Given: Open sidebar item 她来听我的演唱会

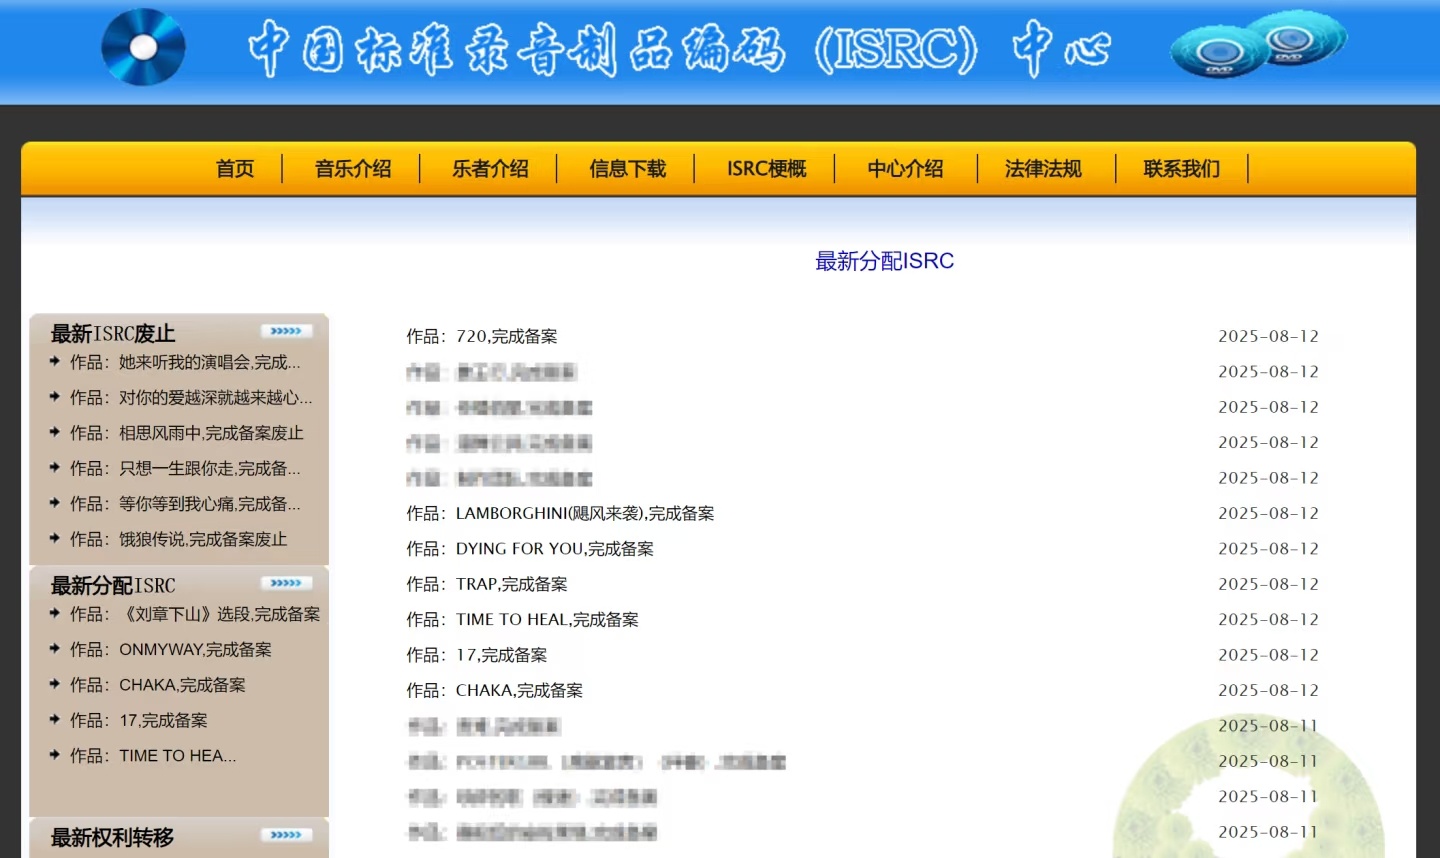Looking at the screenshot, I should coord(185,362).
